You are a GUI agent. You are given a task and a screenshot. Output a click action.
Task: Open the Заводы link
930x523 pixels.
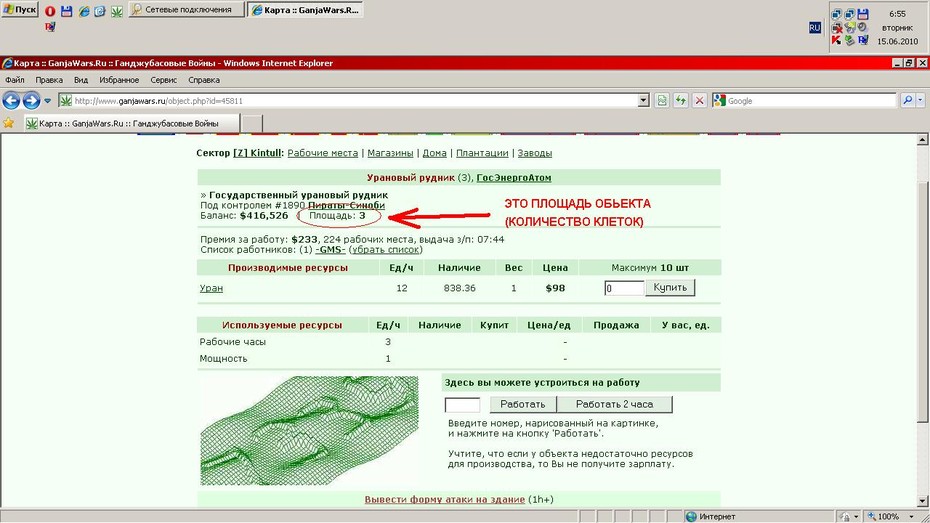[x=535, y=153]
